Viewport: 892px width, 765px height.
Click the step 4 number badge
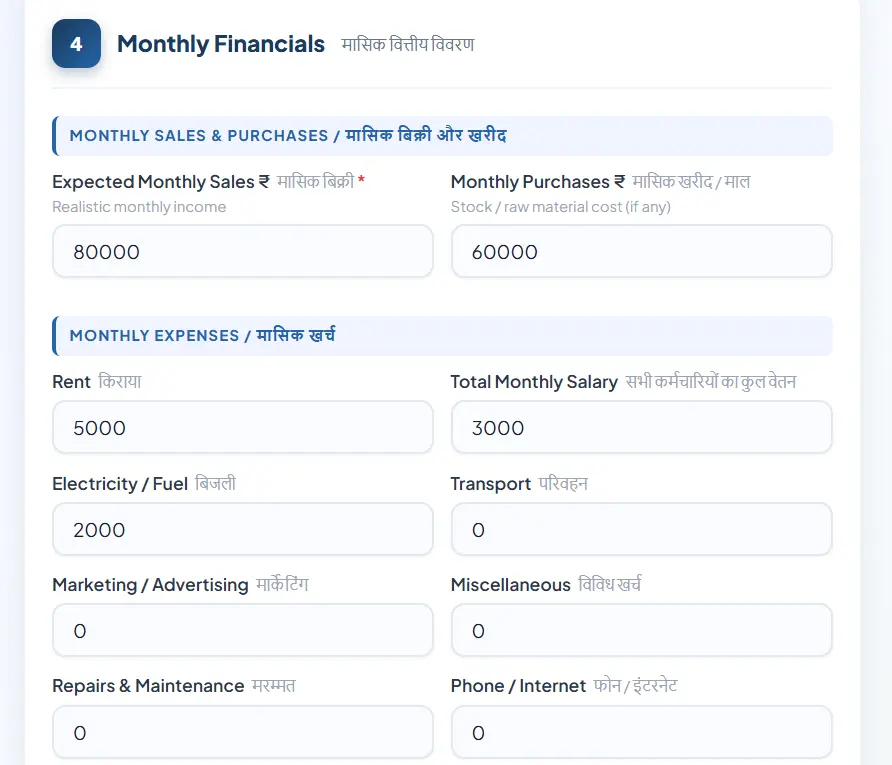point(76,44)
